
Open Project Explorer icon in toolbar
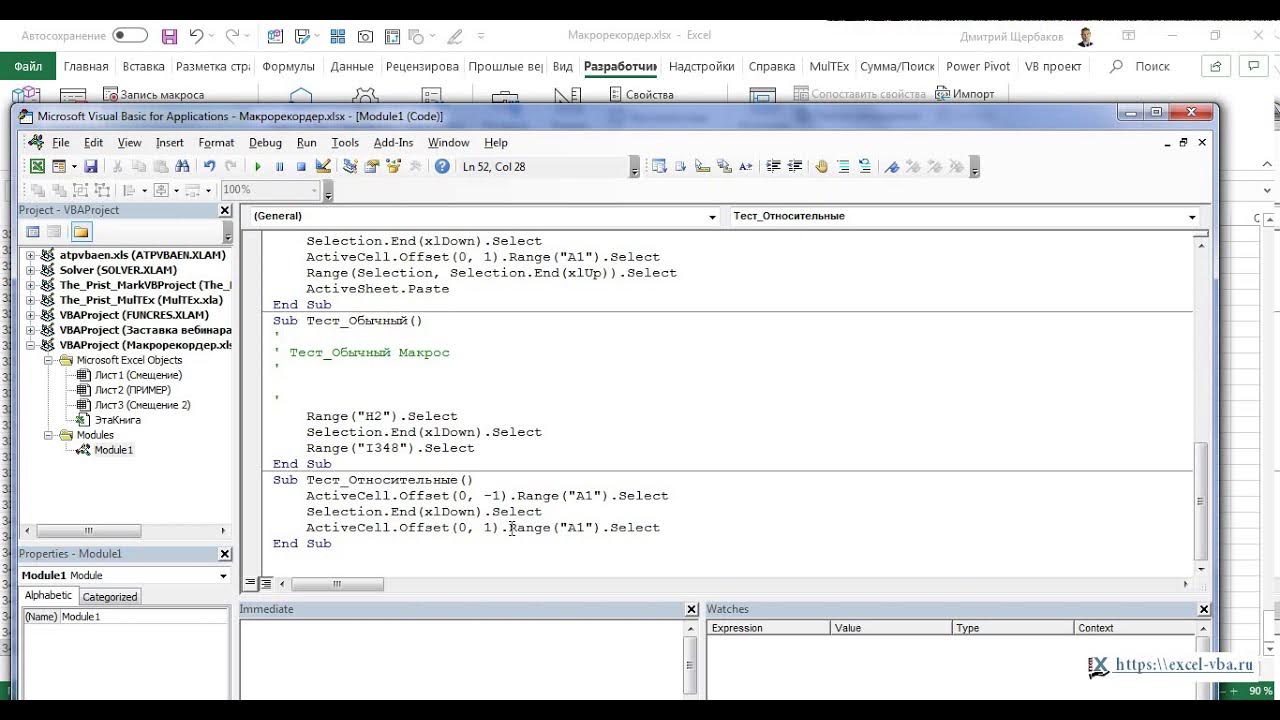click(350, 167)
